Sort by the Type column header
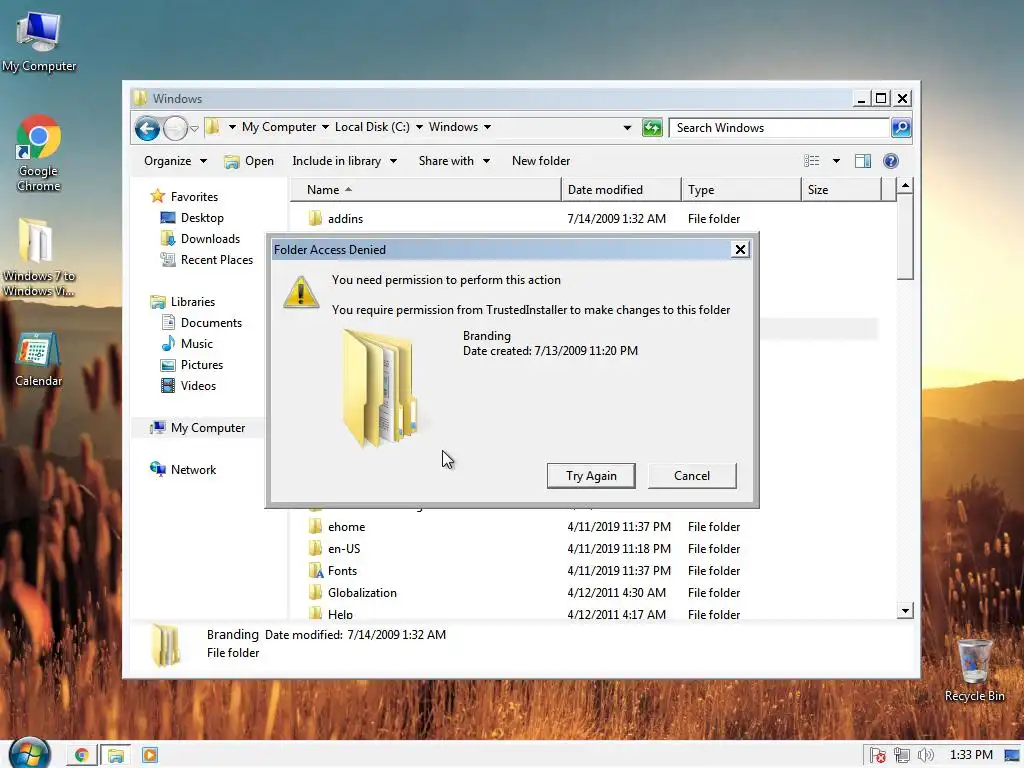1024x768 pixels. [x=741, y=189]
